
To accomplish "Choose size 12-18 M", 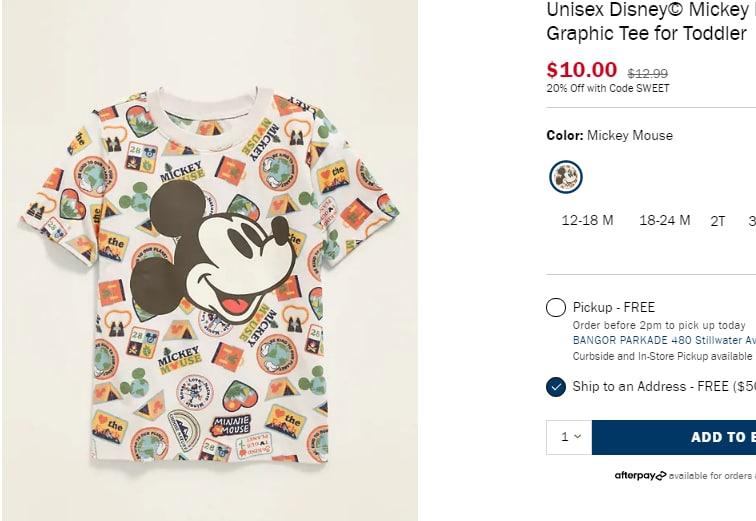I will click(587, 220).
